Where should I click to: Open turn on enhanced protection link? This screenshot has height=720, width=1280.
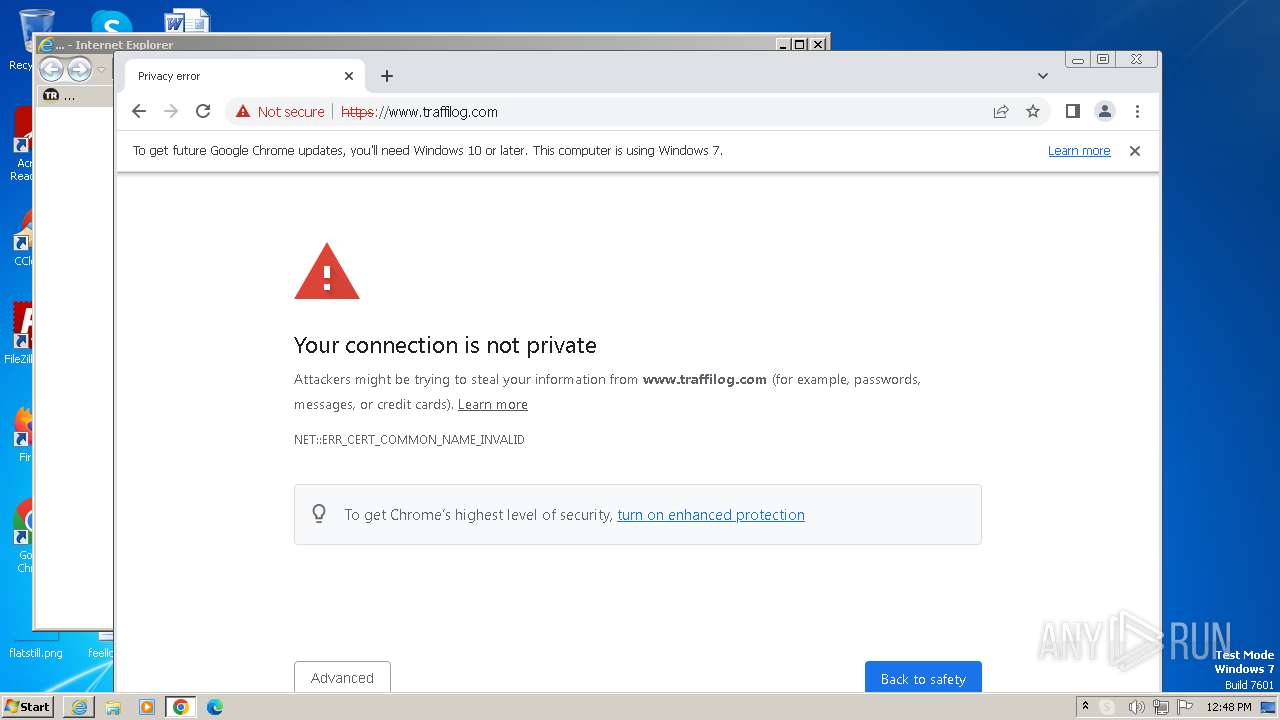click(711, 515)
